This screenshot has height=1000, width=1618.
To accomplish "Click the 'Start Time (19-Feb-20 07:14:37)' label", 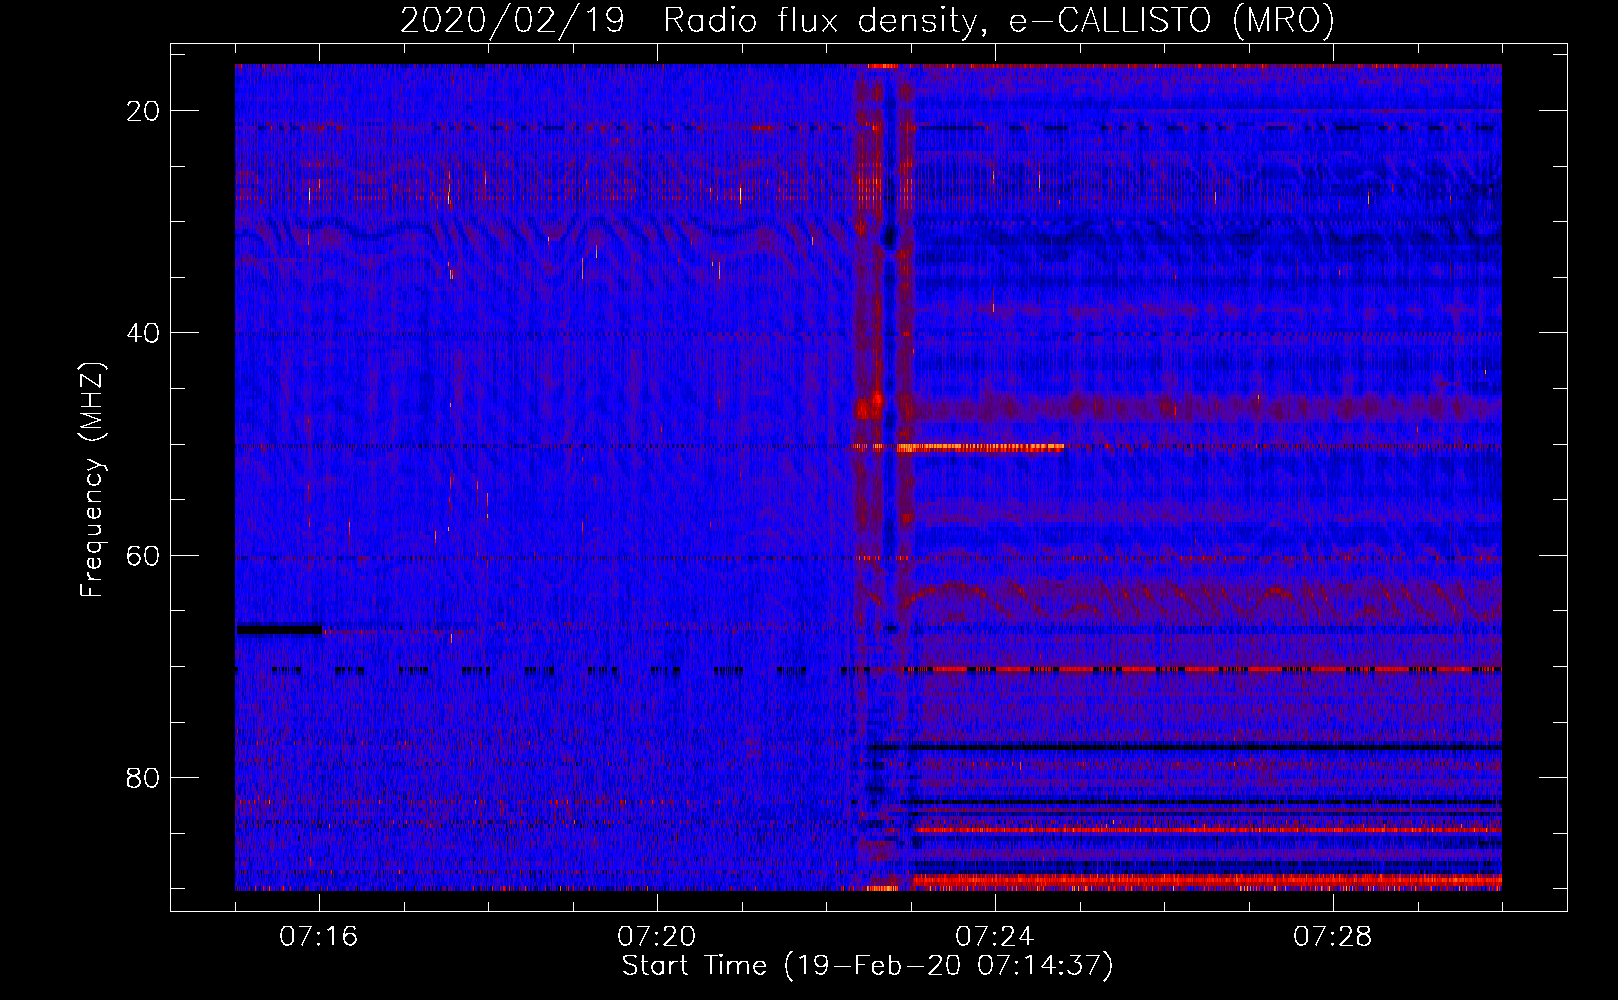I will click(x=867, y=966).
